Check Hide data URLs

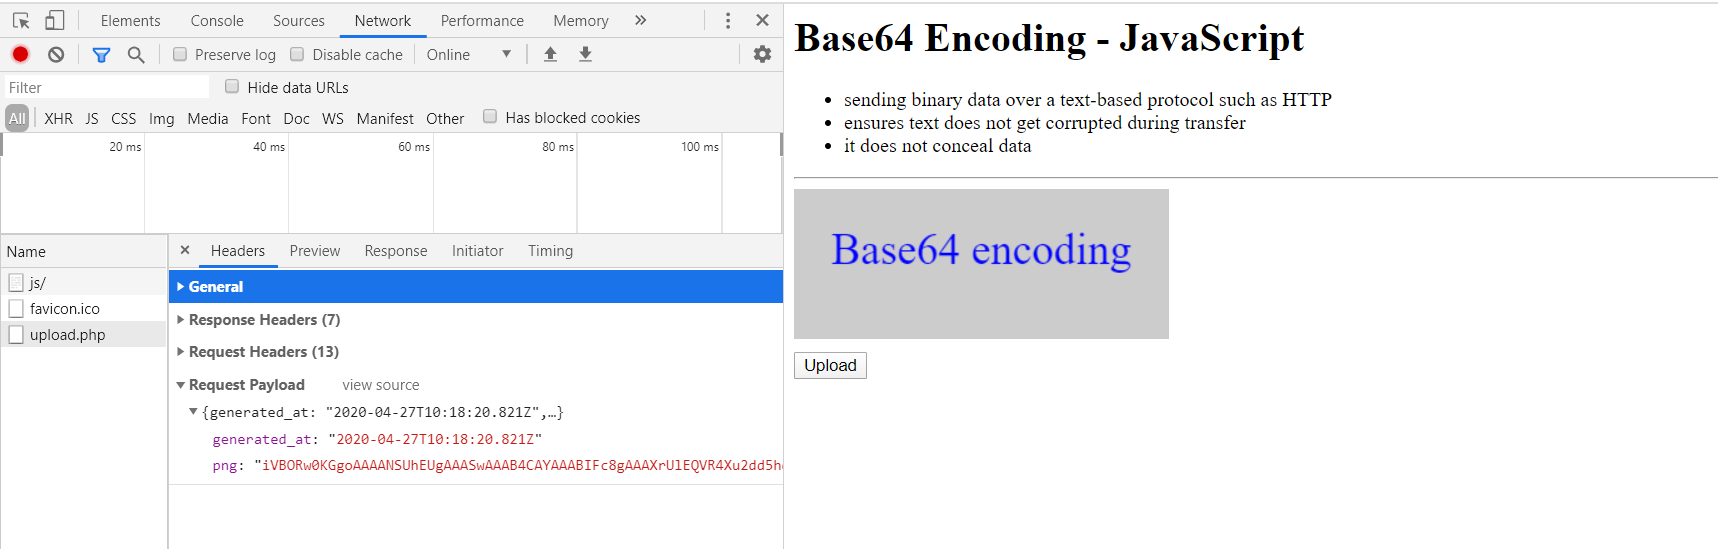tap(232, 86)
